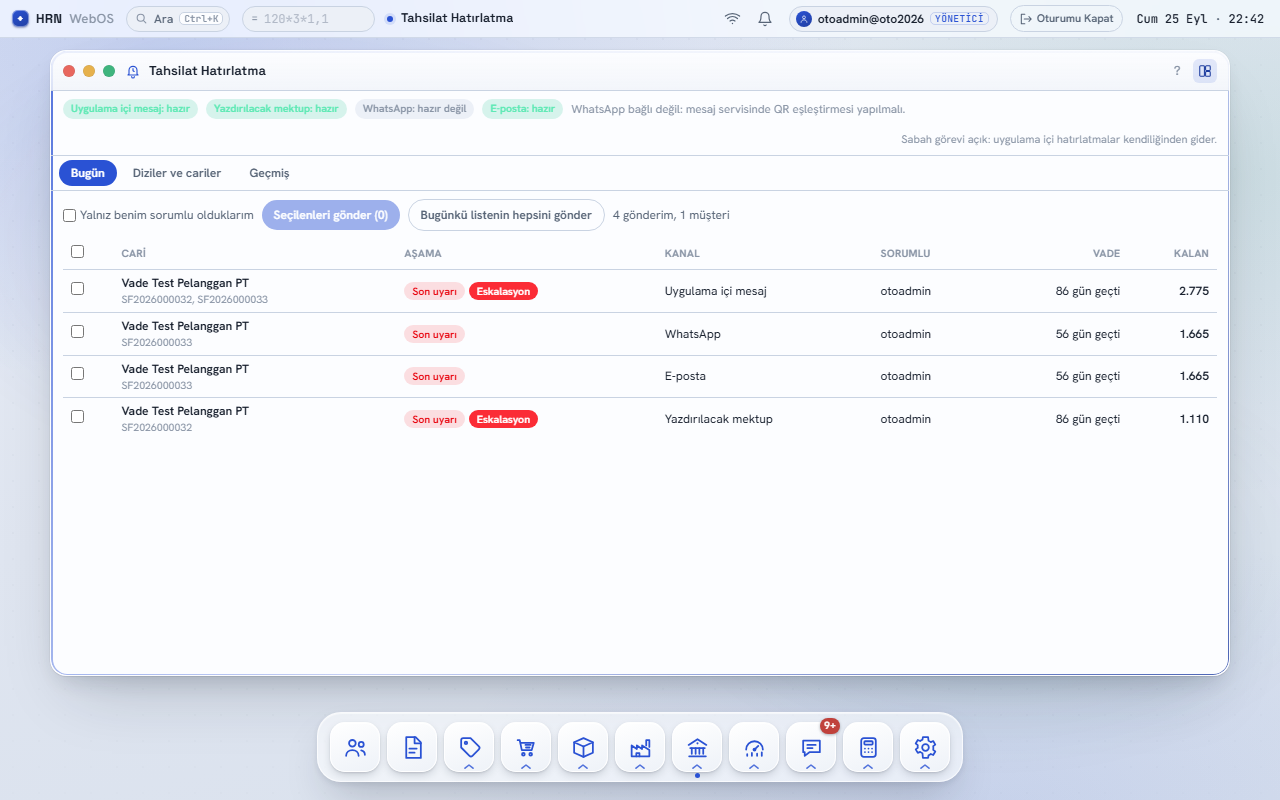The height and width of the screenshot is (800, 1280).
Task: Open the chat messages dock icon with 9+ badge
Action: [x=811, y=747]
